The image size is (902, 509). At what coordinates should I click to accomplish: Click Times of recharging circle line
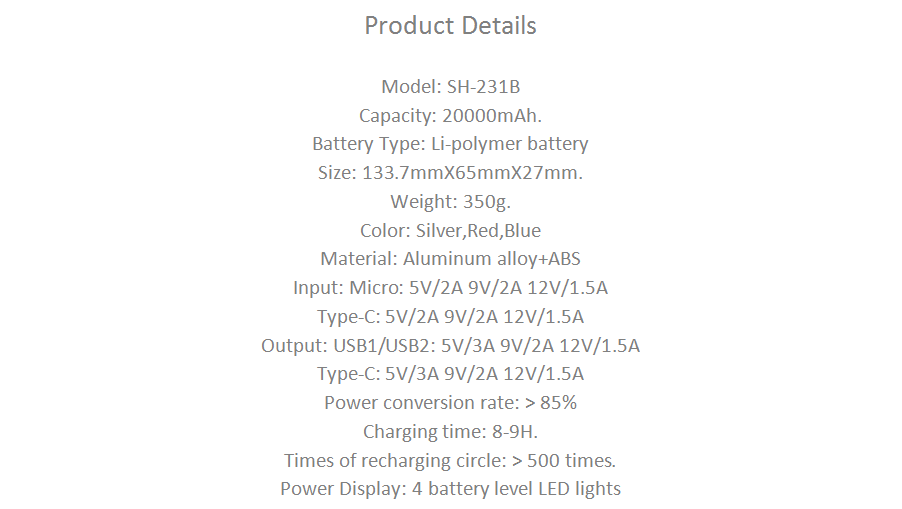point(450,461)
